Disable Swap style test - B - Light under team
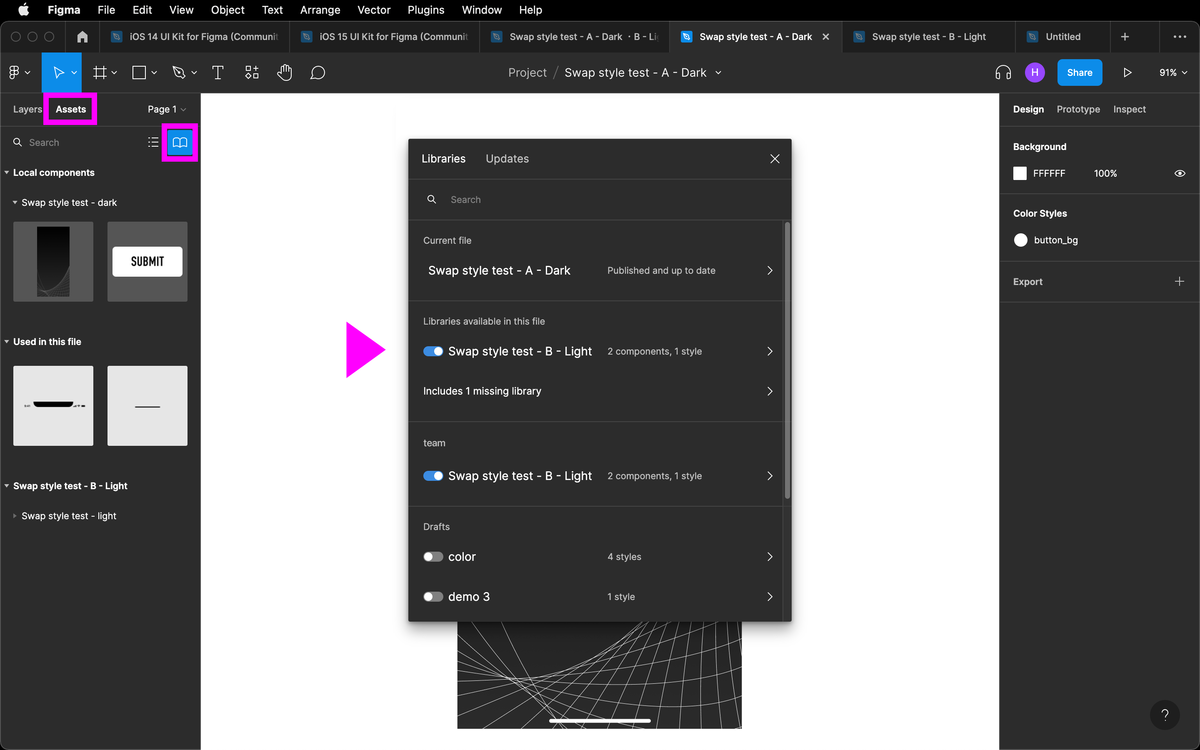Image resolution: width=1200 pixels, height=750 pixels. [433, 477]
